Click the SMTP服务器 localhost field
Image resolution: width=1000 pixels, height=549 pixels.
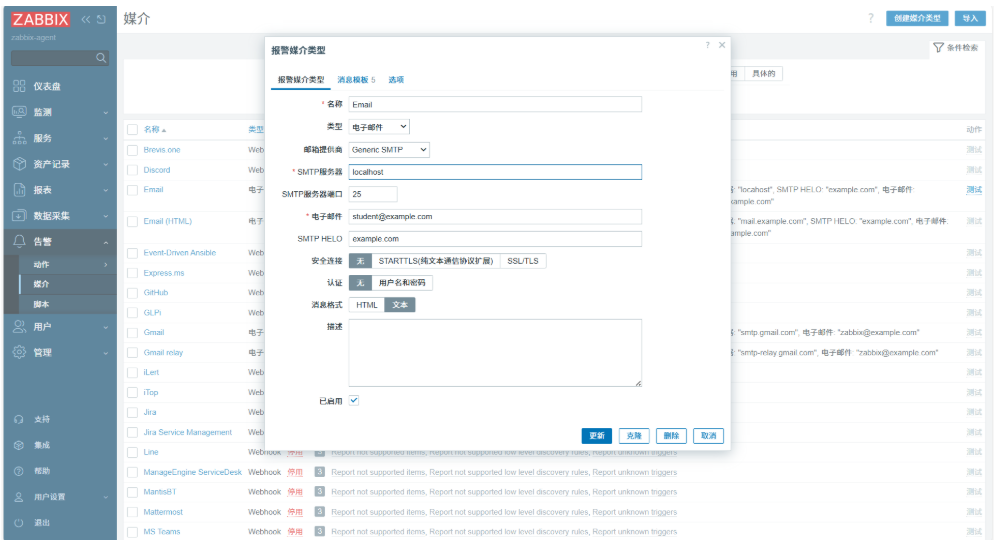[495, 172]
